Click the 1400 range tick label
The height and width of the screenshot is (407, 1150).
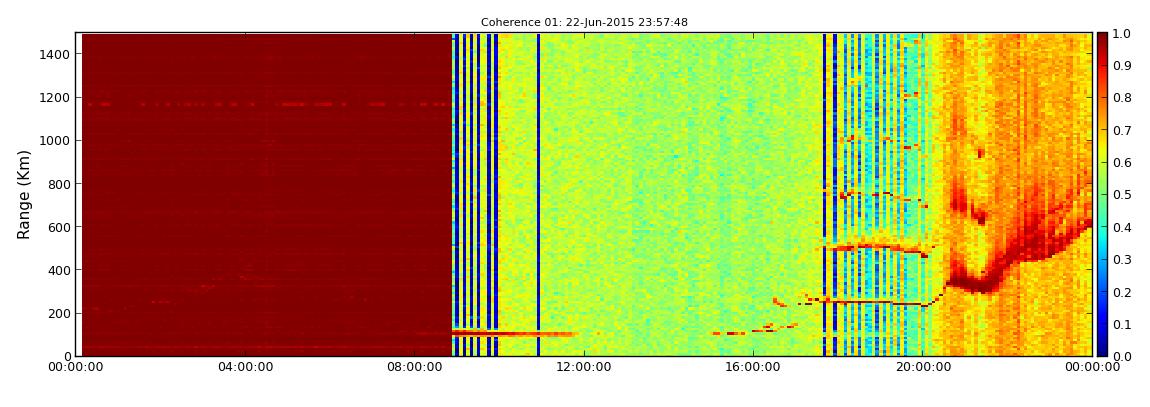click(x=54, y=54)
